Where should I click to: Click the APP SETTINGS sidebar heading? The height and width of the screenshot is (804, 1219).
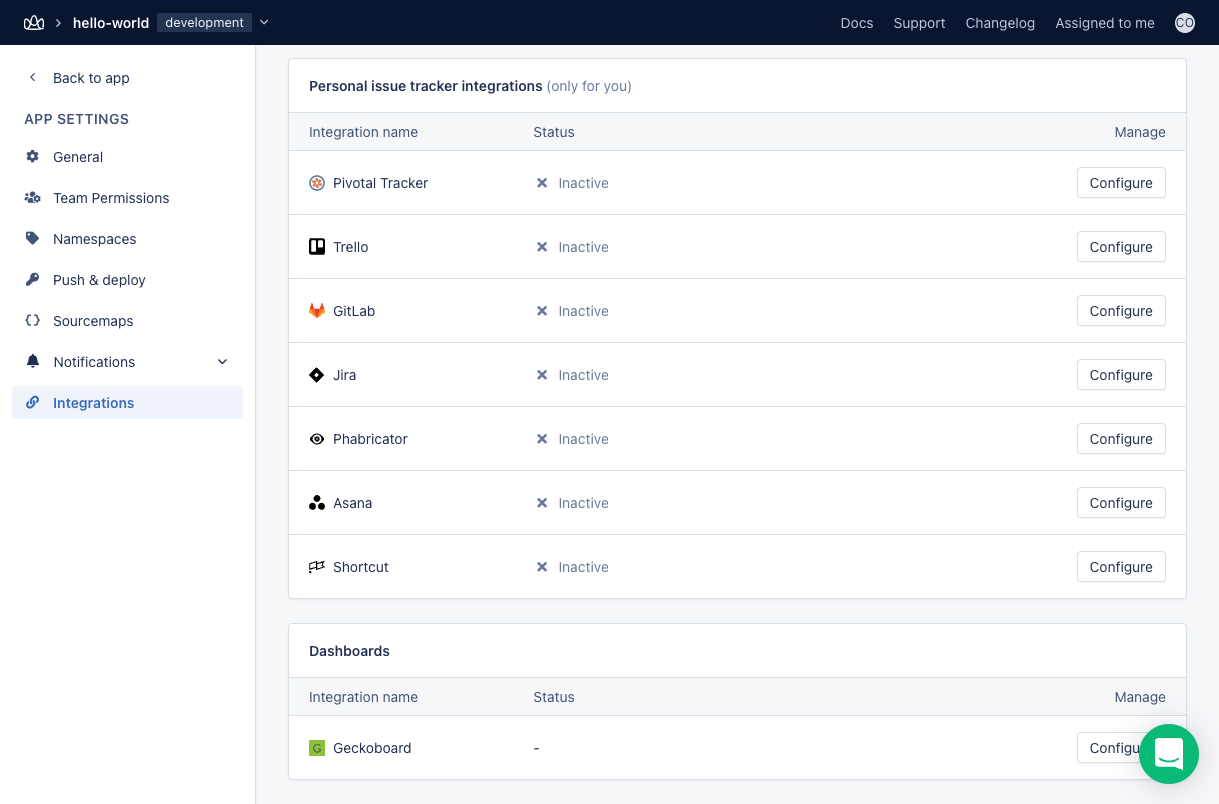pos(77,119)
